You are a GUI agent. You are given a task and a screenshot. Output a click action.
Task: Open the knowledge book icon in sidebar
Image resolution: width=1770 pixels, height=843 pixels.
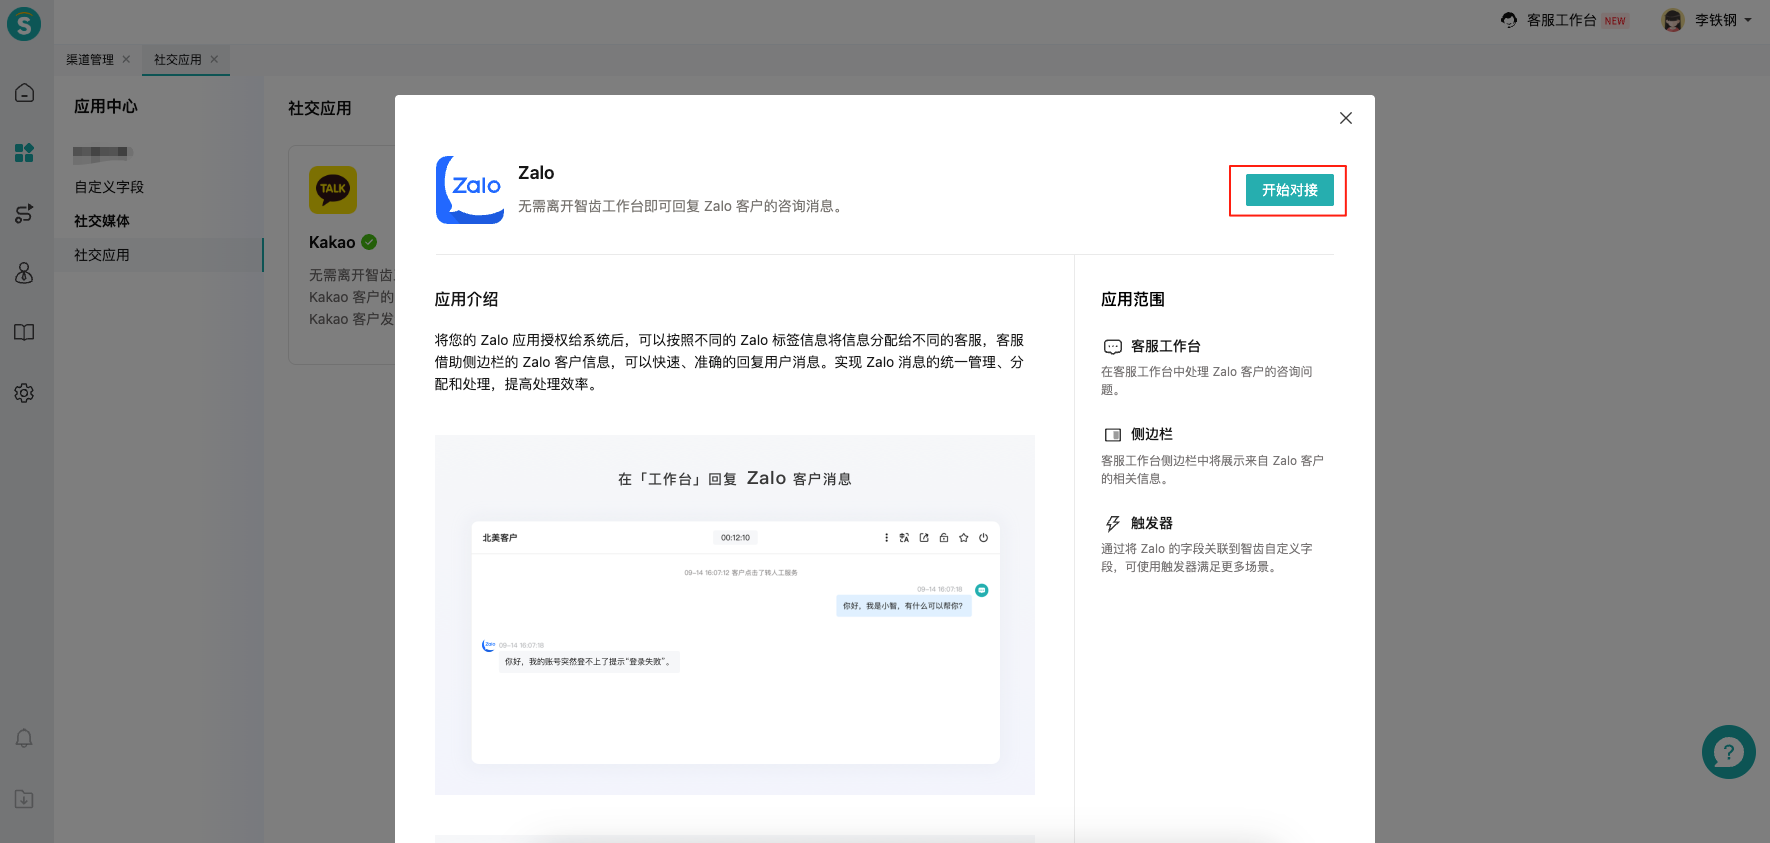[x=24, y=332]
